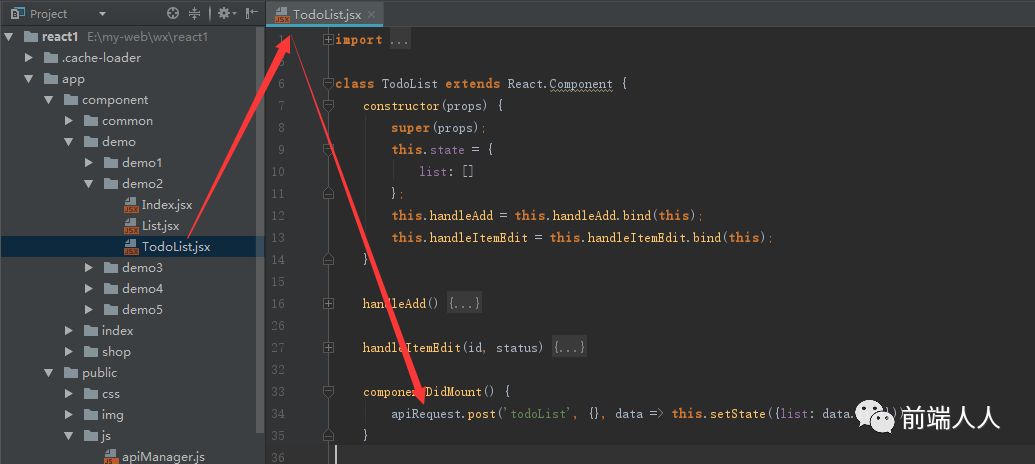
Task: Click the Project panel vertical scrollbar
Action: click(261, 231)
